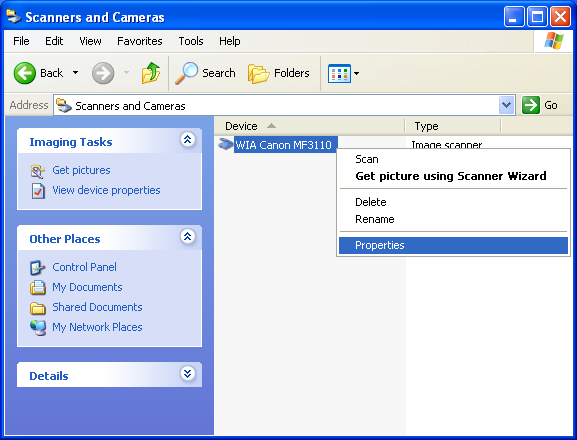Screen dimensions: 577x440
Task: Maximize the Scanners and Cameras window
Action: (537, 17)
